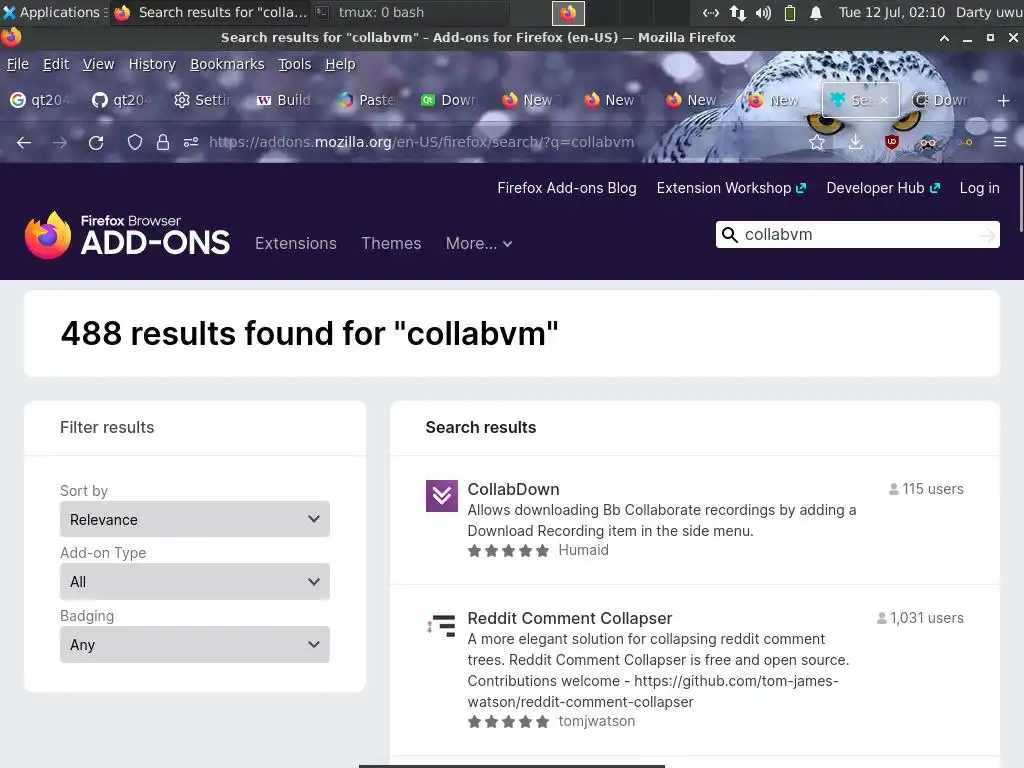Screen dimensions: 1024x768
Task: Open the Bookmarks menu
Action: [227, 64]
